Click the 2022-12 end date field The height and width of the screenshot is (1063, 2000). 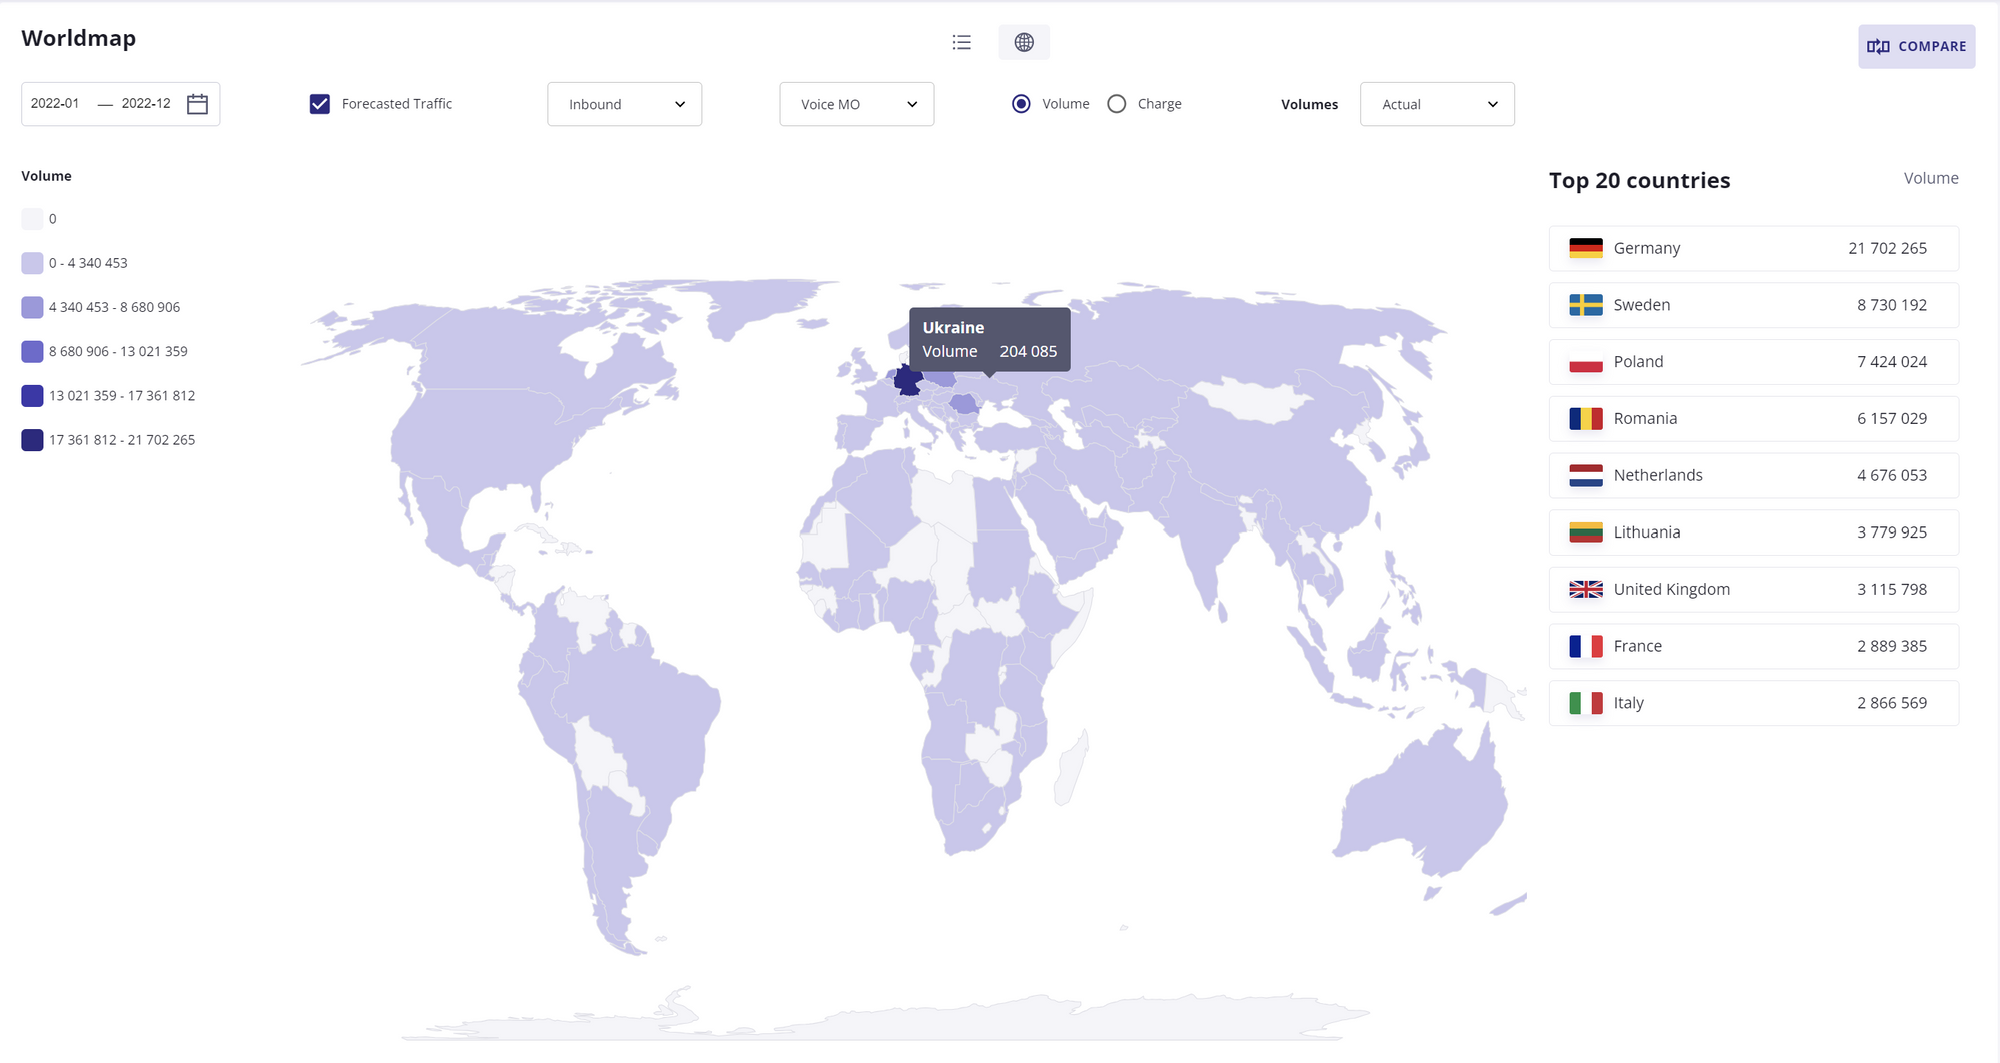[x=146, y=103]
